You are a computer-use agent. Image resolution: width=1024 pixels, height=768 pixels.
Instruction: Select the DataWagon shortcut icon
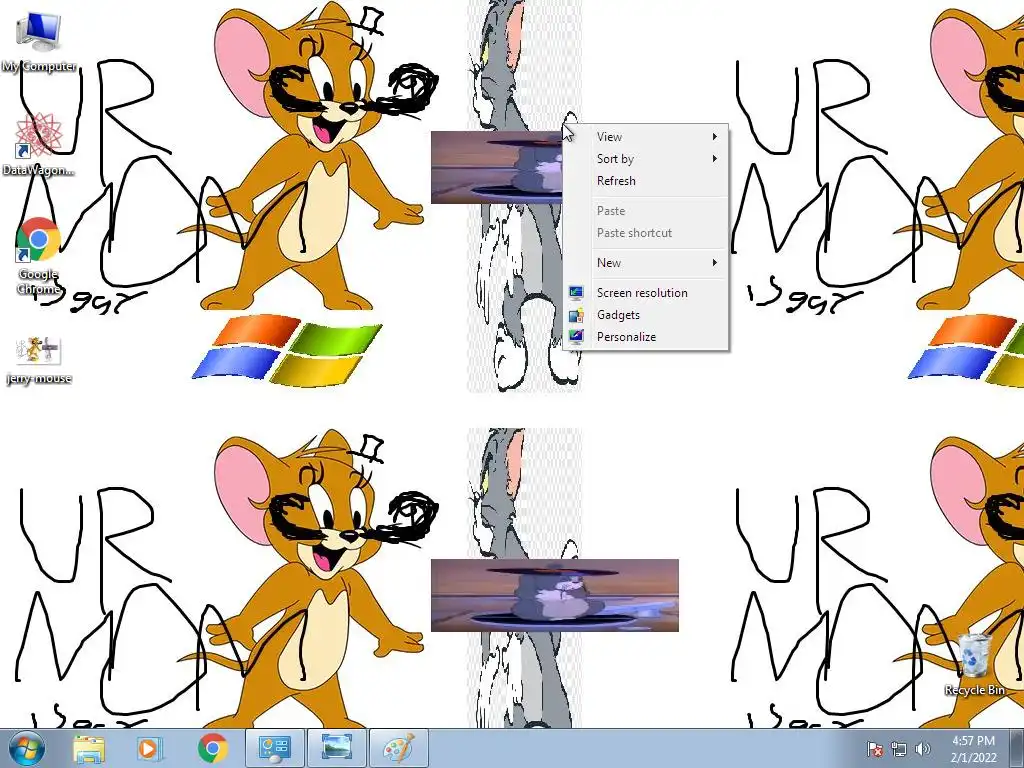coord(39,144)
